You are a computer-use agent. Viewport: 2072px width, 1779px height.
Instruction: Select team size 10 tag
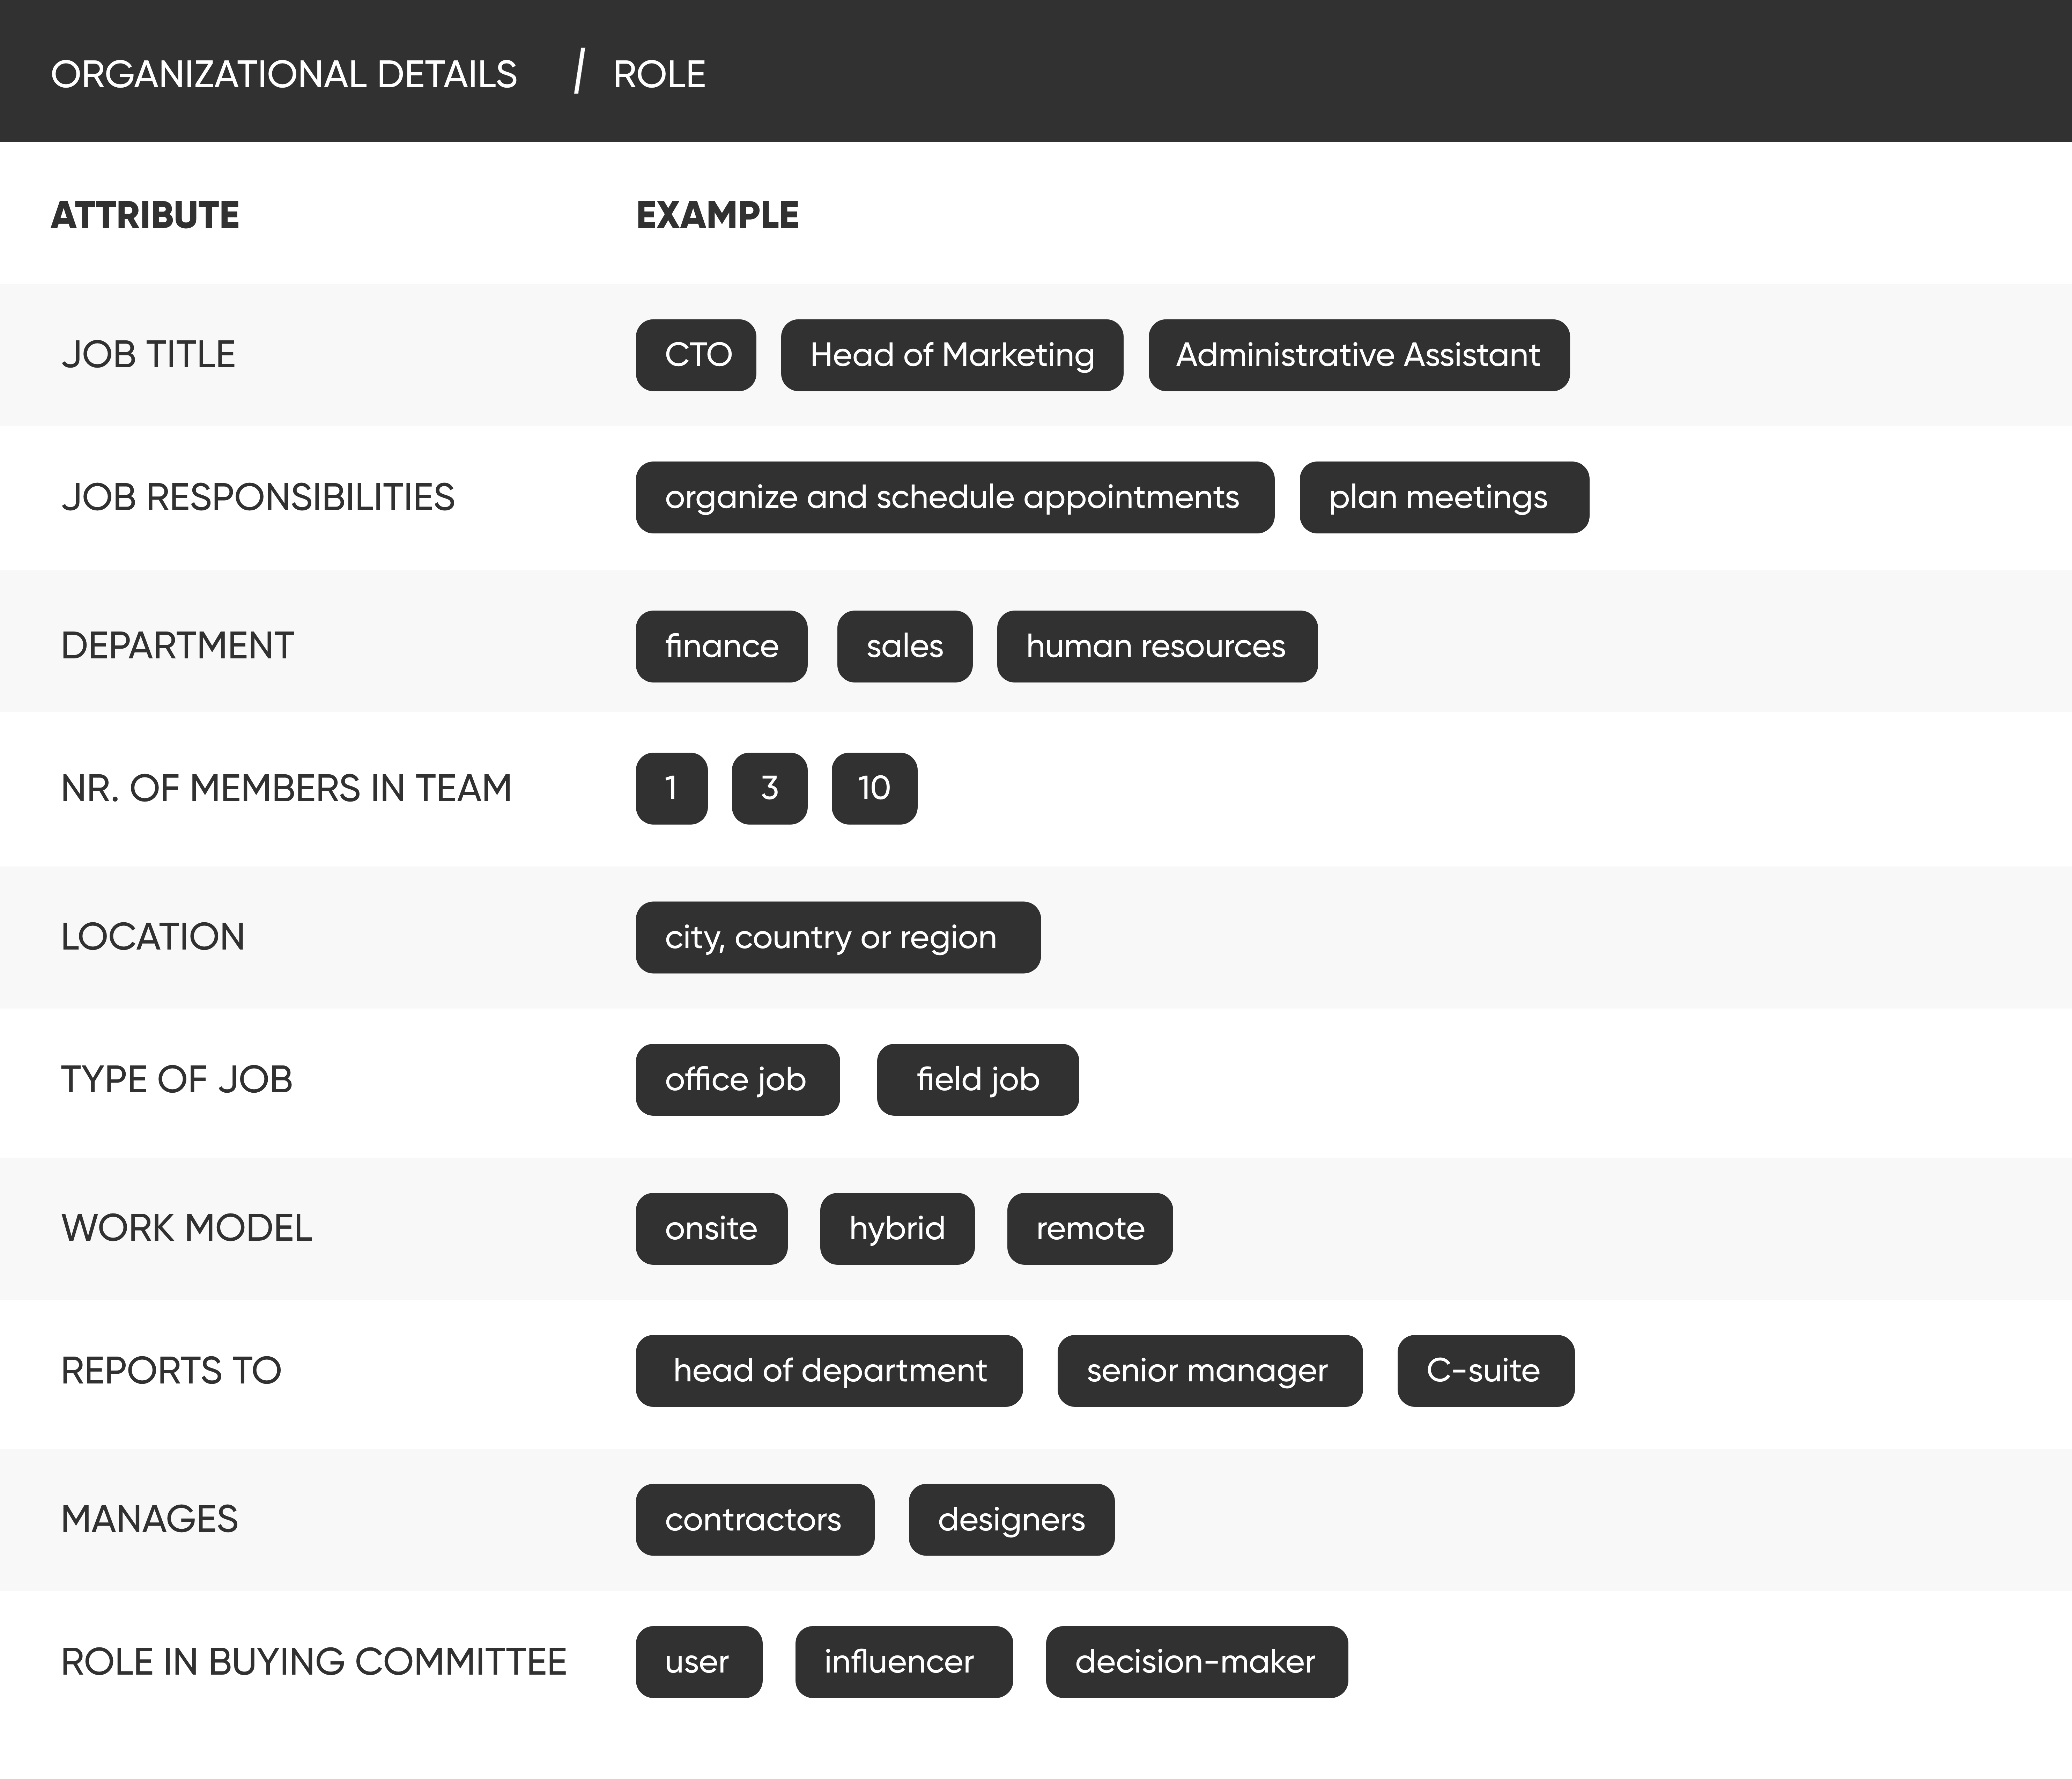874,788
